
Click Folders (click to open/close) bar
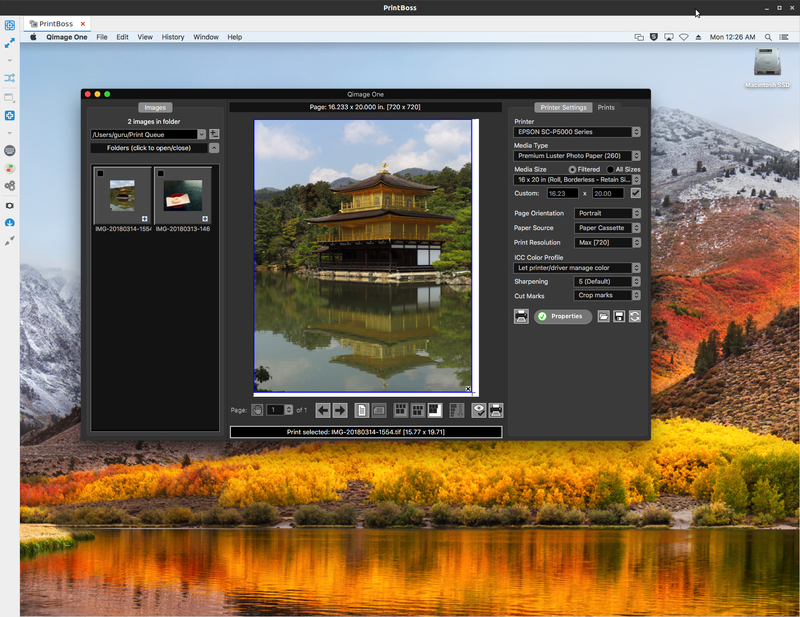pos(149,148)
